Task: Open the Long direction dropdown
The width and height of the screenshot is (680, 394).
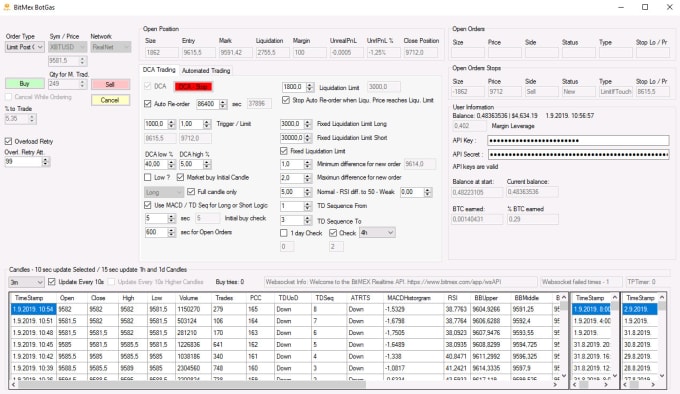Action: click(x=164, y=192)
